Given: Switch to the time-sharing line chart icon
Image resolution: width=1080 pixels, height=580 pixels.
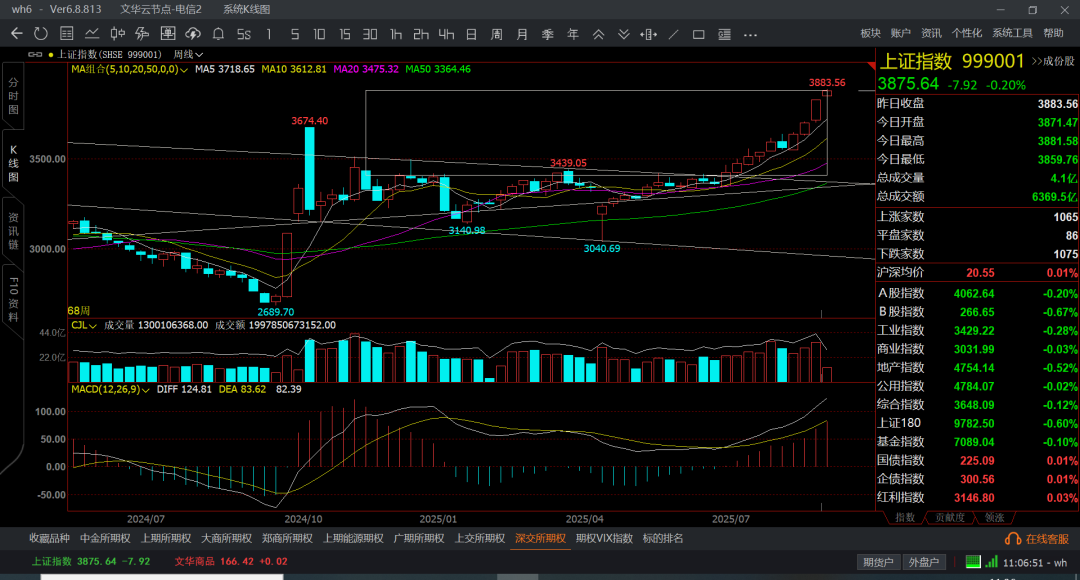Looking at the screenshot, I should tap(92, 34).
